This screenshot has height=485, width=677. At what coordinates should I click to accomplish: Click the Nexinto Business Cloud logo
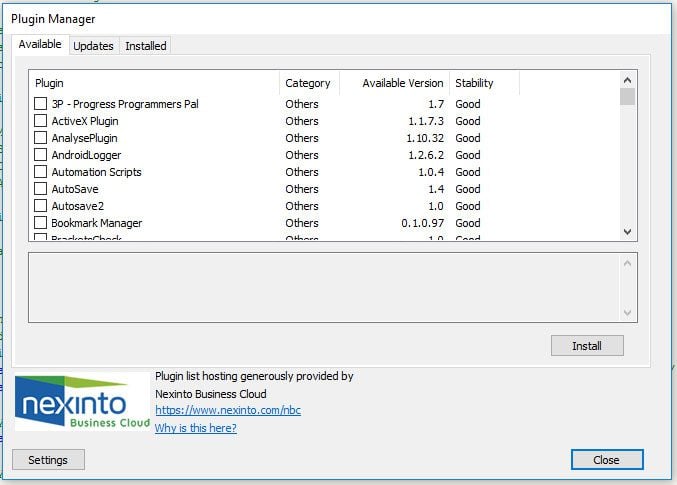coord(82,402)
